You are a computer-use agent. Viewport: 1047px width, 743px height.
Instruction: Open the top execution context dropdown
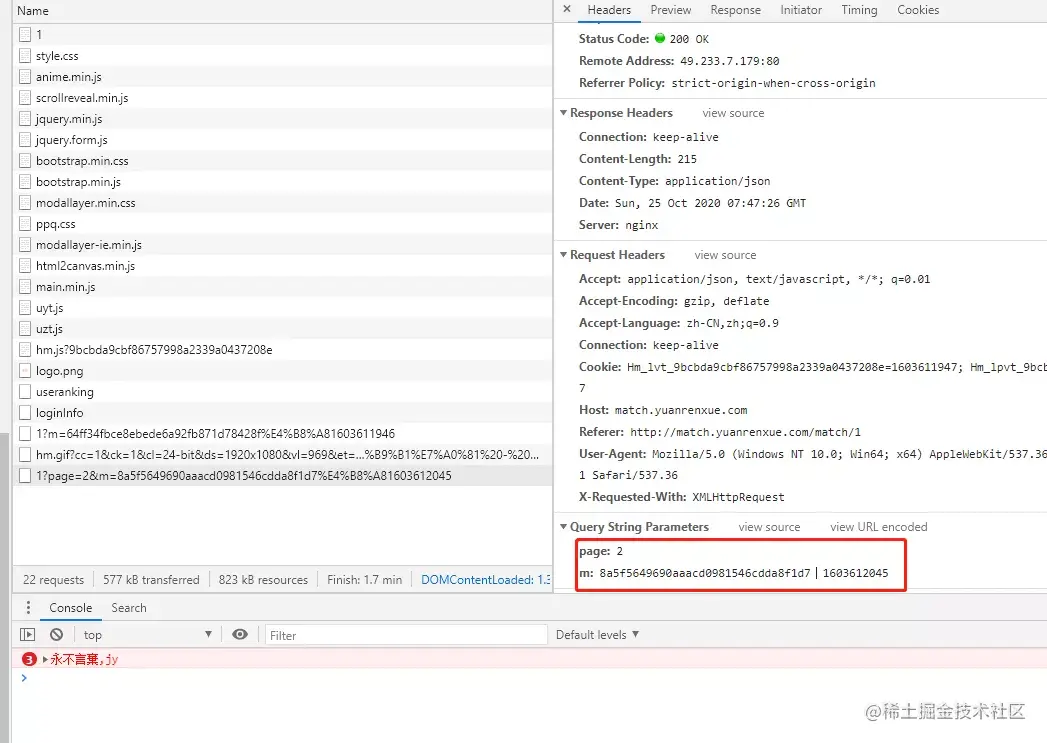(x=147, y=635)
